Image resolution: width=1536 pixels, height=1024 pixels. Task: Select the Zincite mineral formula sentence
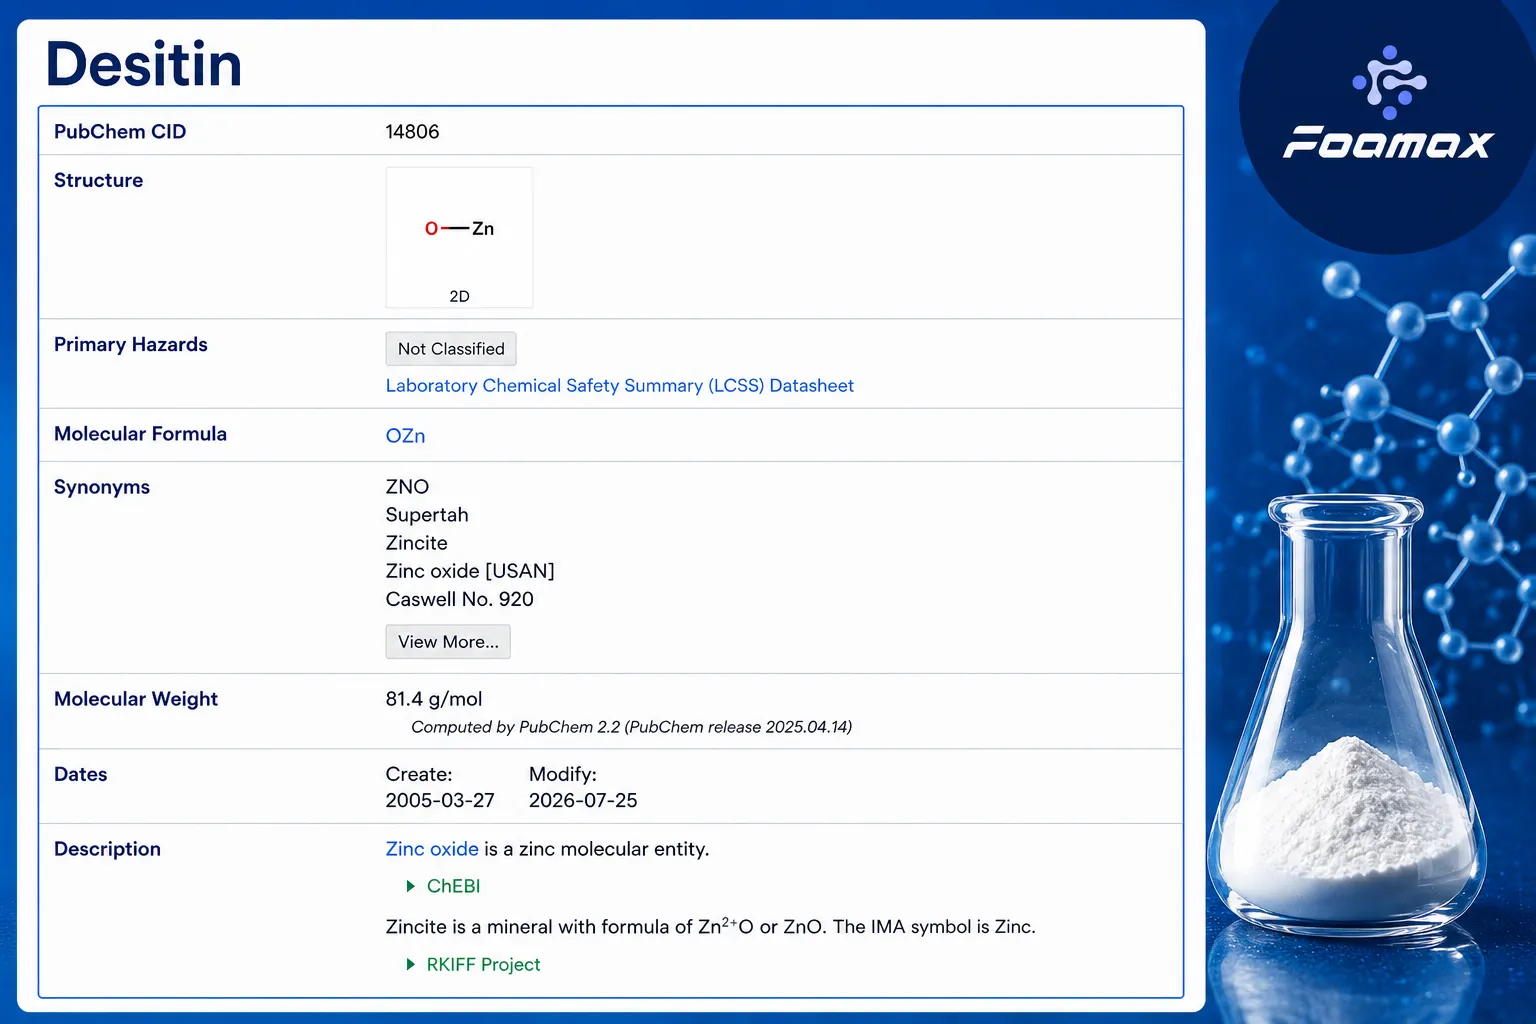pos(711,926)
